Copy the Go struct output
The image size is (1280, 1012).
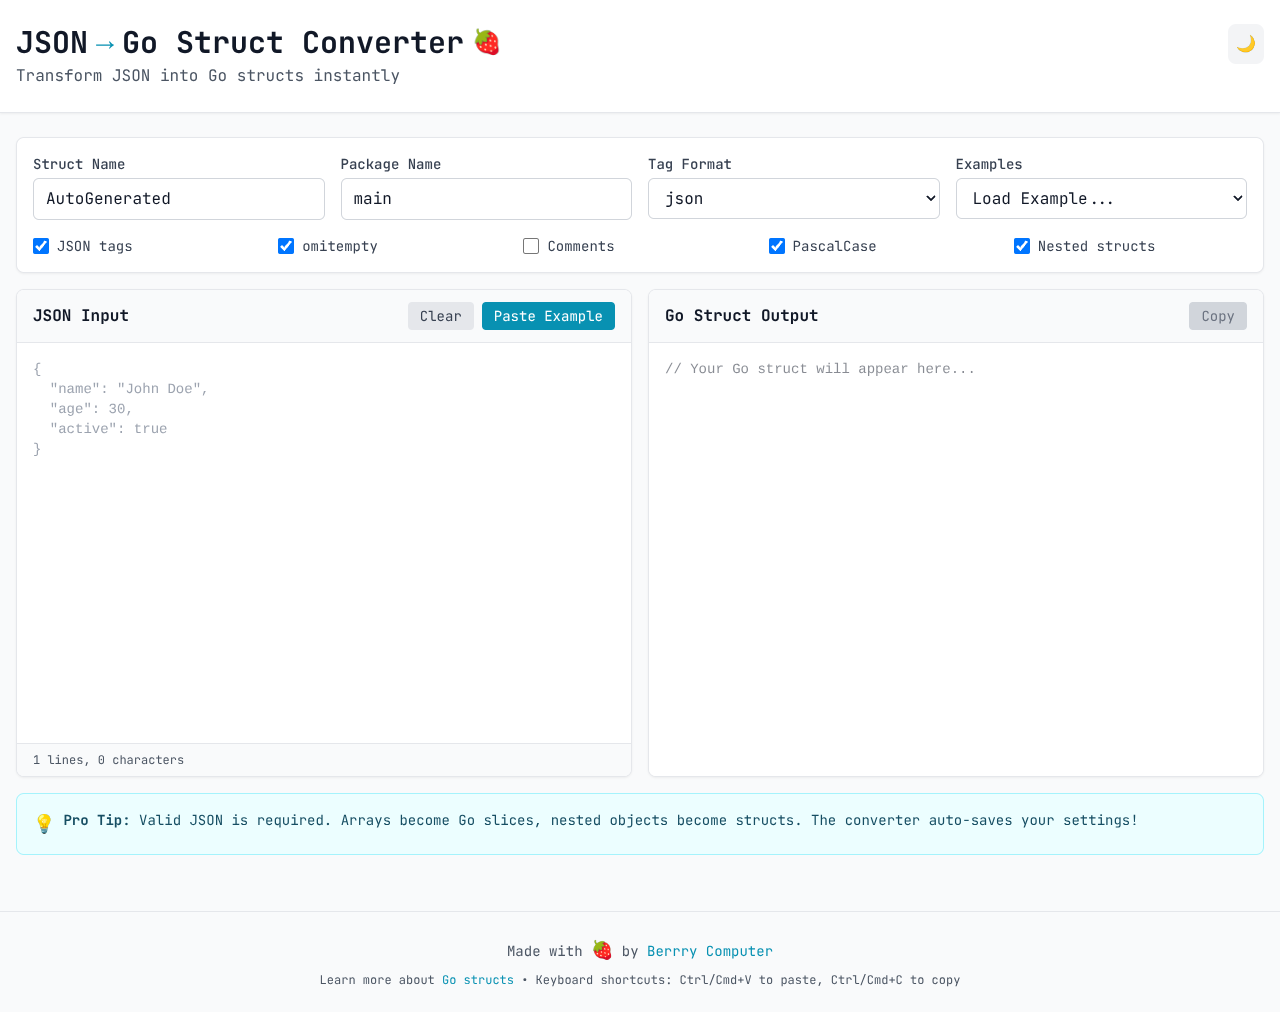tap(1217, 316)
